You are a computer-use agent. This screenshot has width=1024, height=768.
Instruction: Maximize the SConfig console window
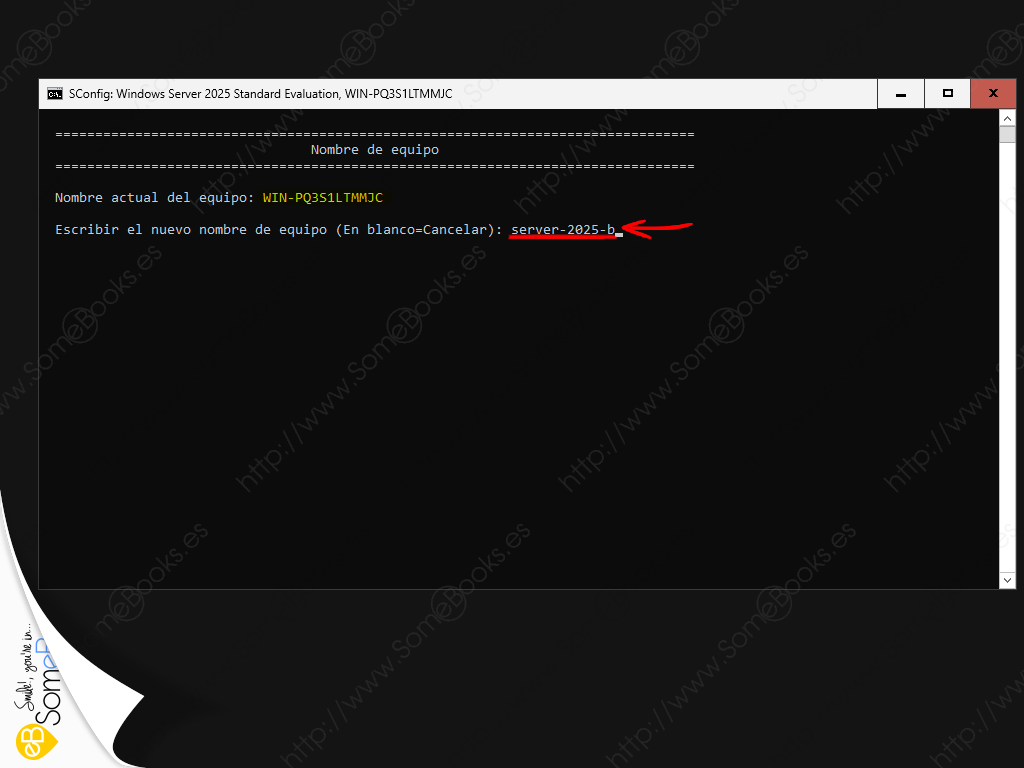[947, 94]
